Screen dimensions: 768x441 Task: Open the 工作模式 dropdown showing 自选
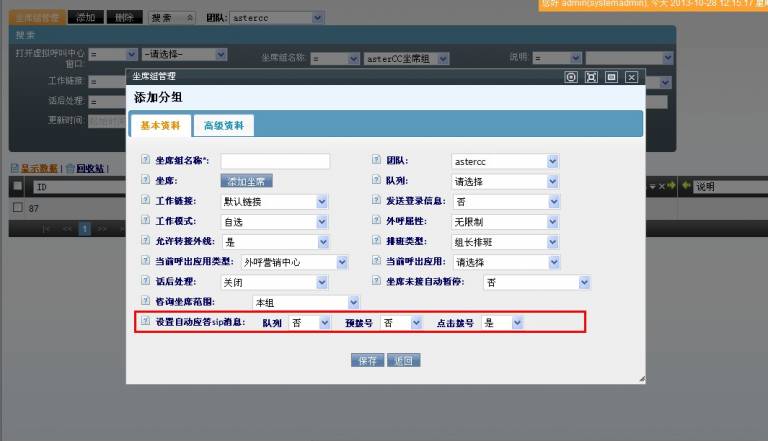[x=274, y=222]
